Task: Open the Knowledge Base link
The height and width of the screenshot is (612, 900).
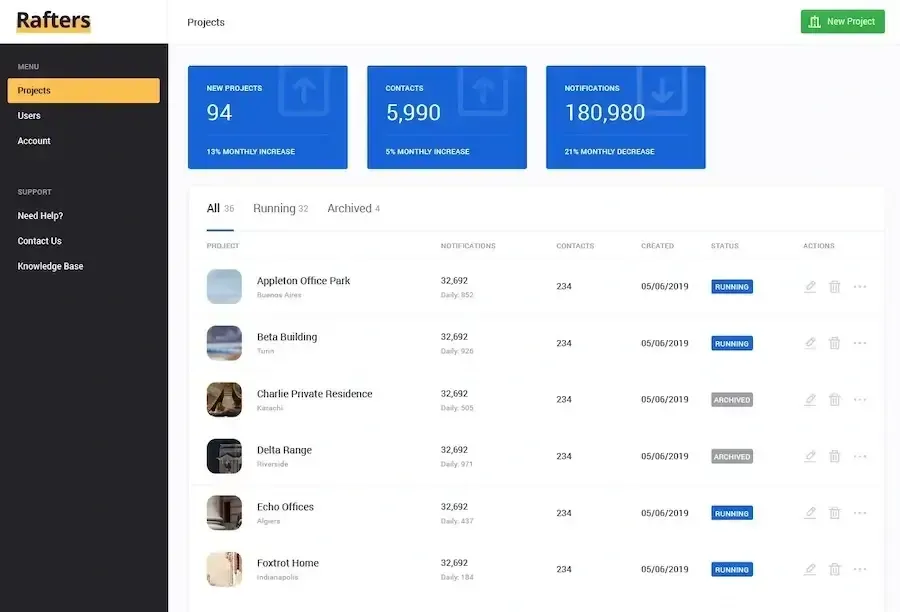Action: 50,267
